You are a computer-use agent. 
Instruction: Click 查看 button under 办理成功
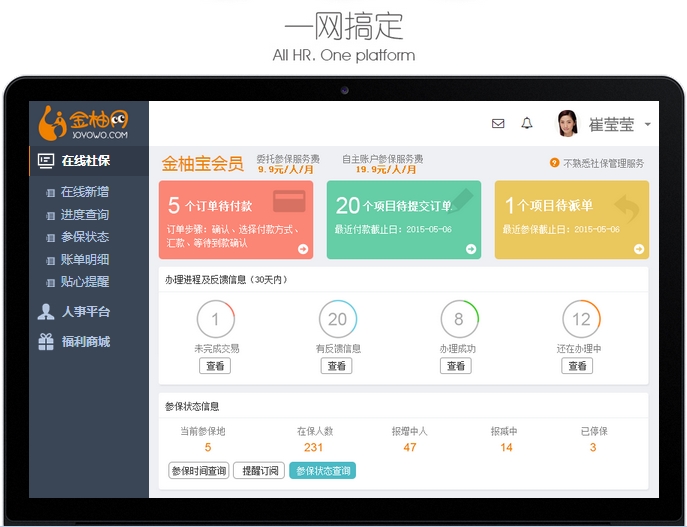click(x=458, y=366)
